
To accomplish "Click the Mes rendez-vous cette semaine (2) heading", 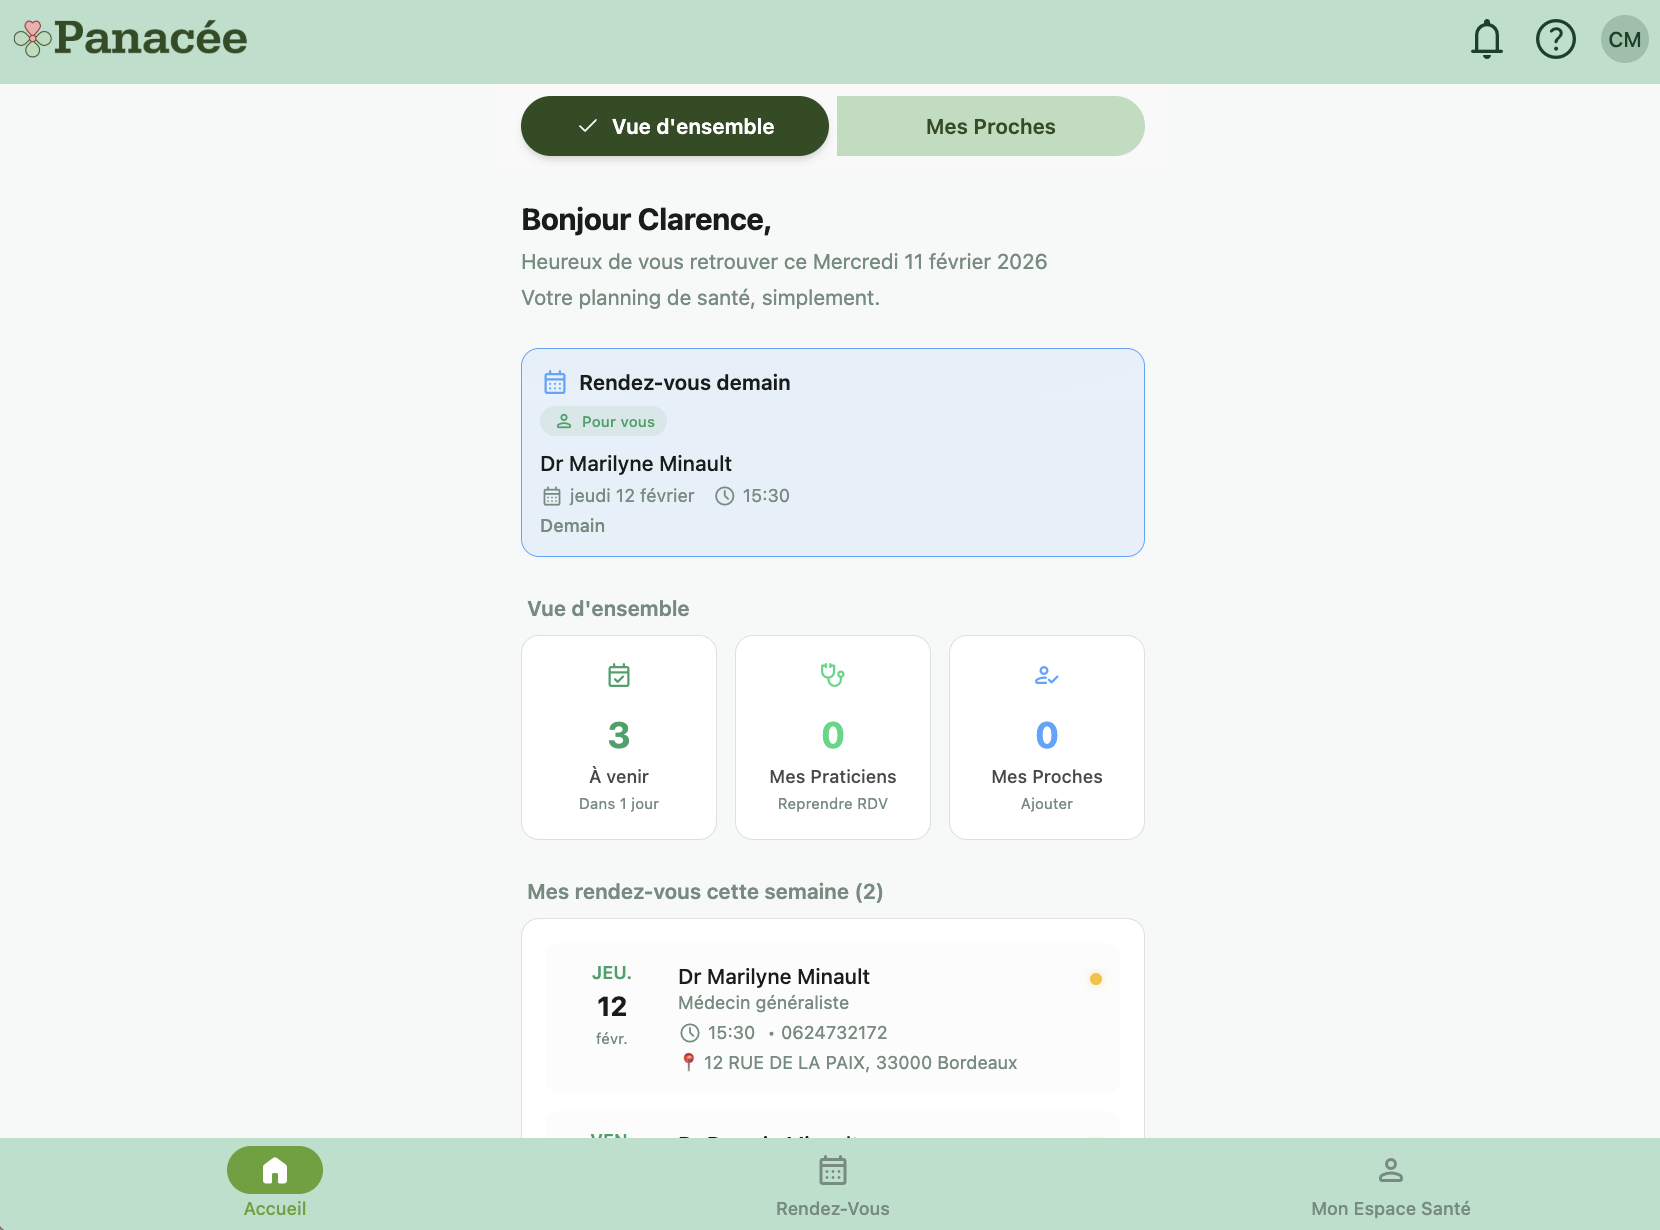I will [705, 891].
